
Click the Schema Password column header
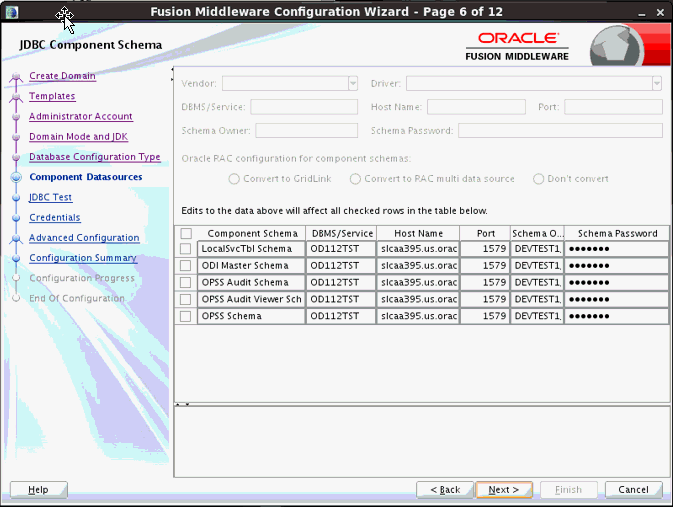(617, 234)
